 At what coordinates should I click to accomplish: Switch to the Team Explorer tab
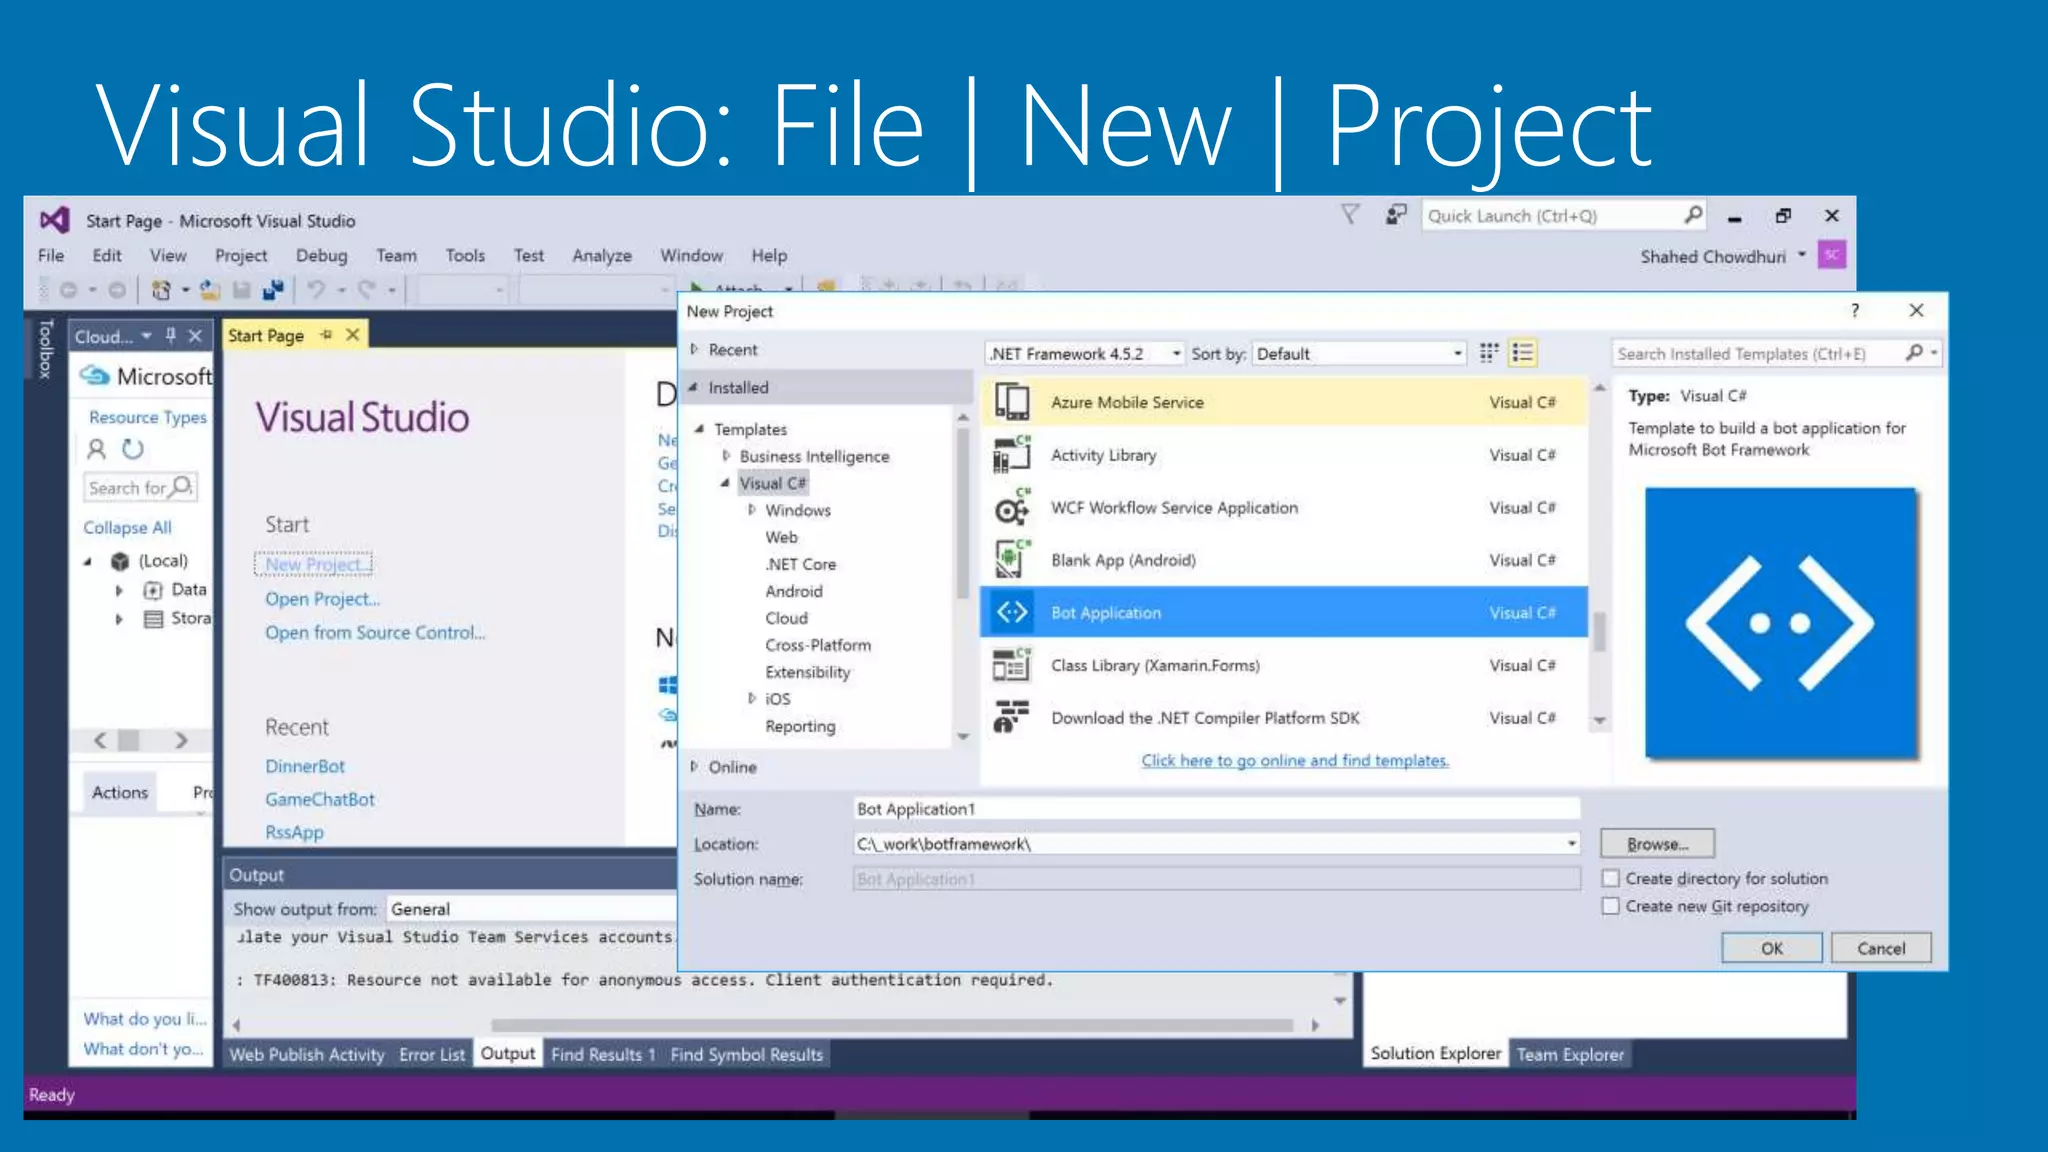[1570, 1054]
